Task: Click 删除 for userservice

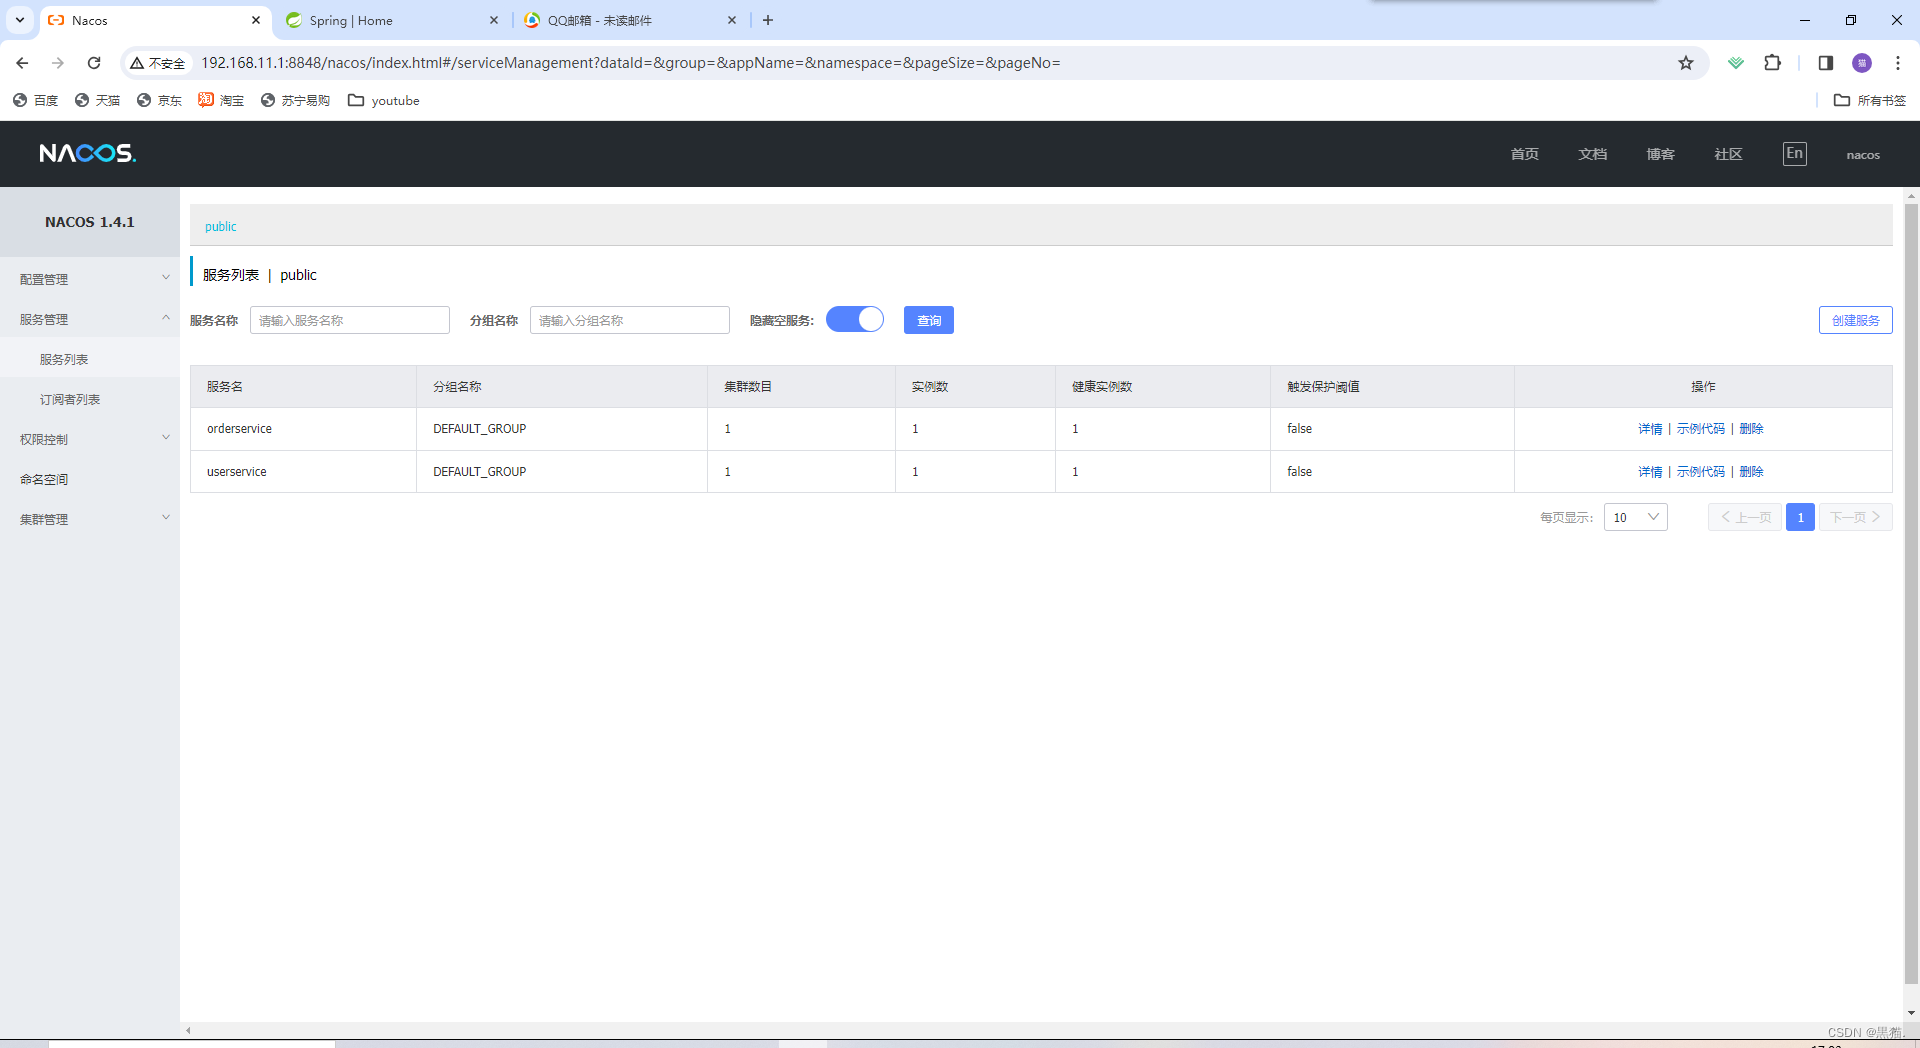Action: tap(1751, 472)
